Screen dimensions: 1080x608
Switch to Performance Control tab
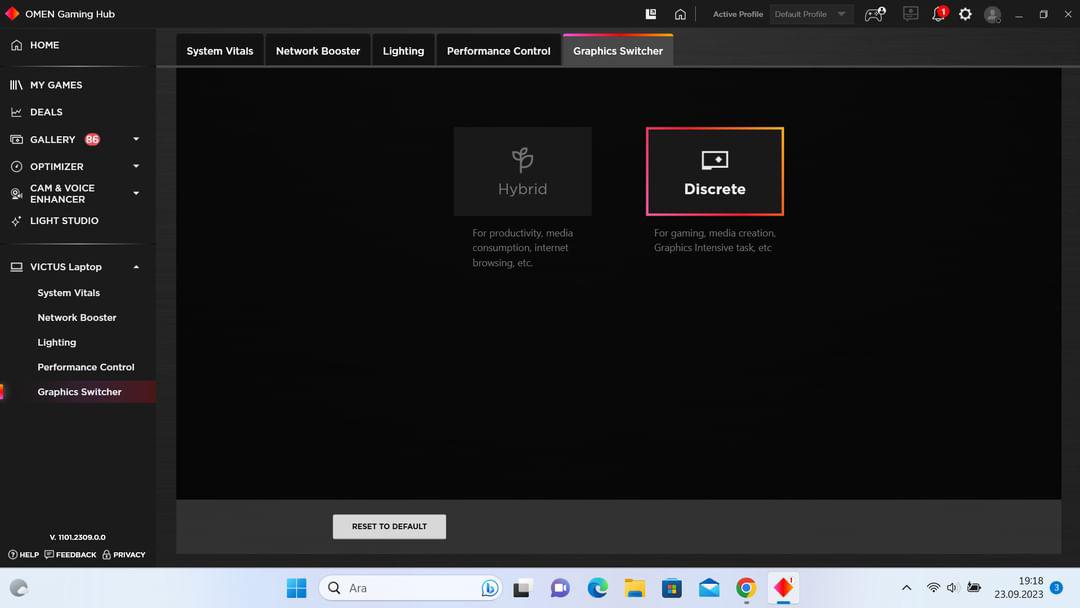498,50
